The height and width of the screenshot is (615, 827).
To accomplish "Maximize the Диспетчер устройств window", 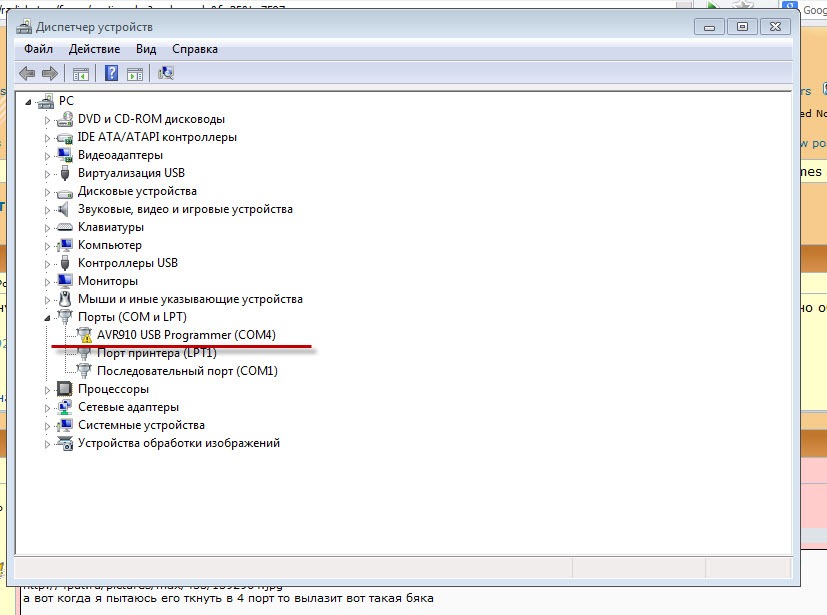I will tap(741, 27).
